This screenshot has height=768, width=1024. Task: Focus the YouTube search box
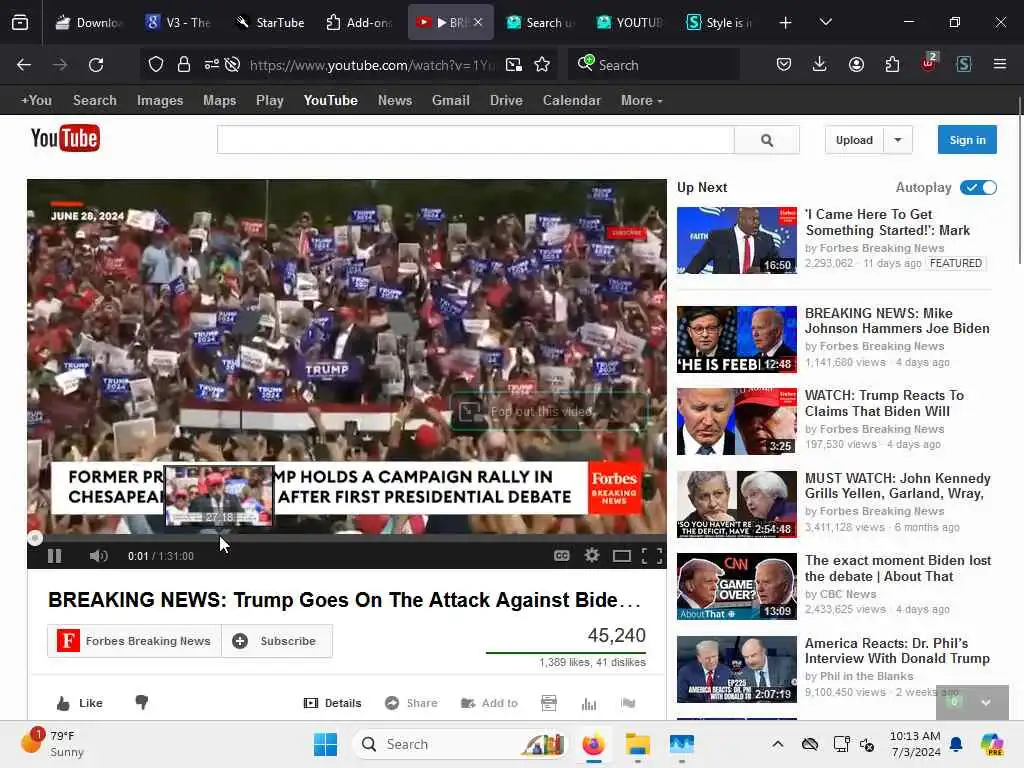point(475,140)
